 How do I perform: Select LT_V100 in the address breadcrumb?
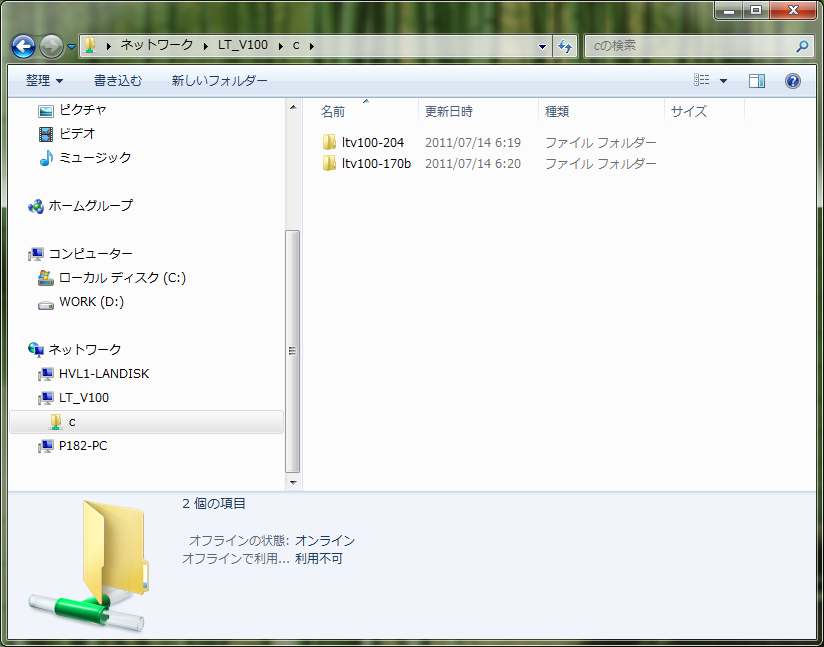click(x=243, y=45)
